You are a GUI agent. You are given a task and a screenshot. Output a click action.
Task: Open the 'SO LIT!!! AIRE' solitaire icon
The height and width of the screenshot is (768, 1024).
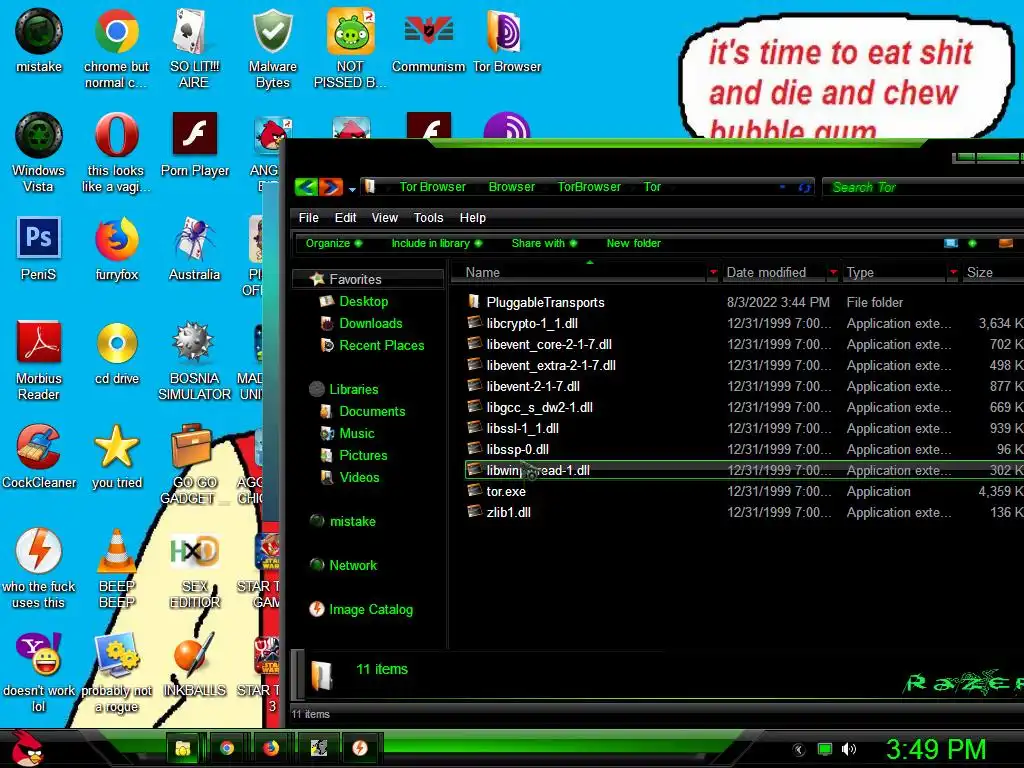click(194, 49)
